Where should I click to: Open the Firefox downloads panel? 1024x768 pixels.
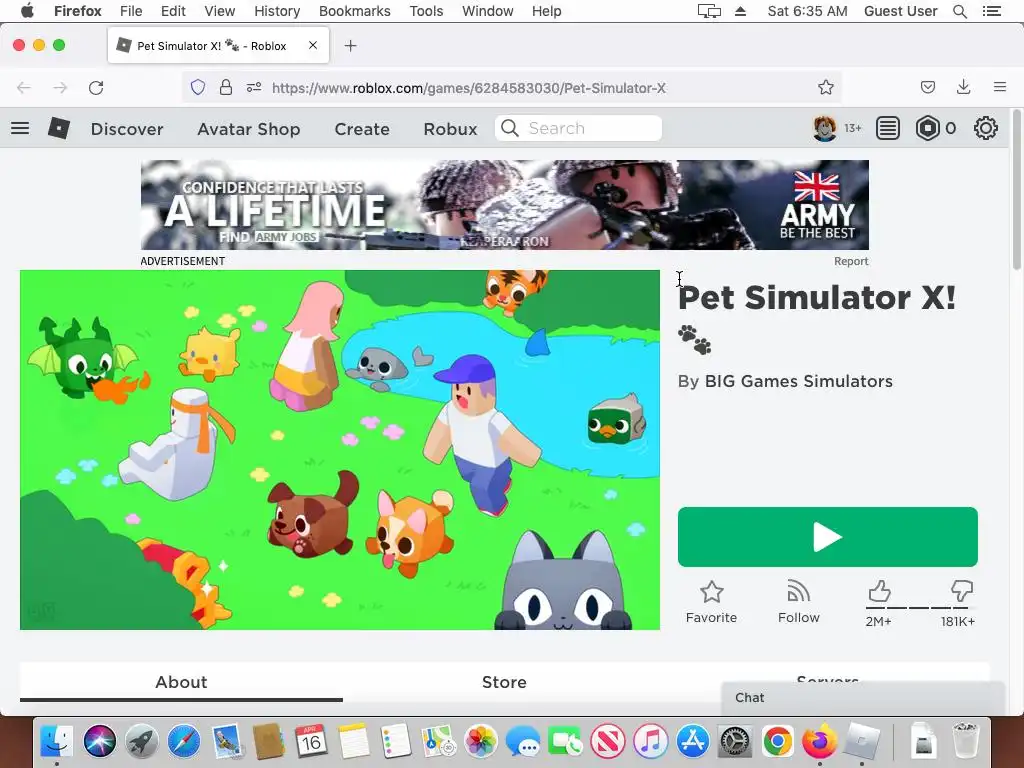coord(963,87)
